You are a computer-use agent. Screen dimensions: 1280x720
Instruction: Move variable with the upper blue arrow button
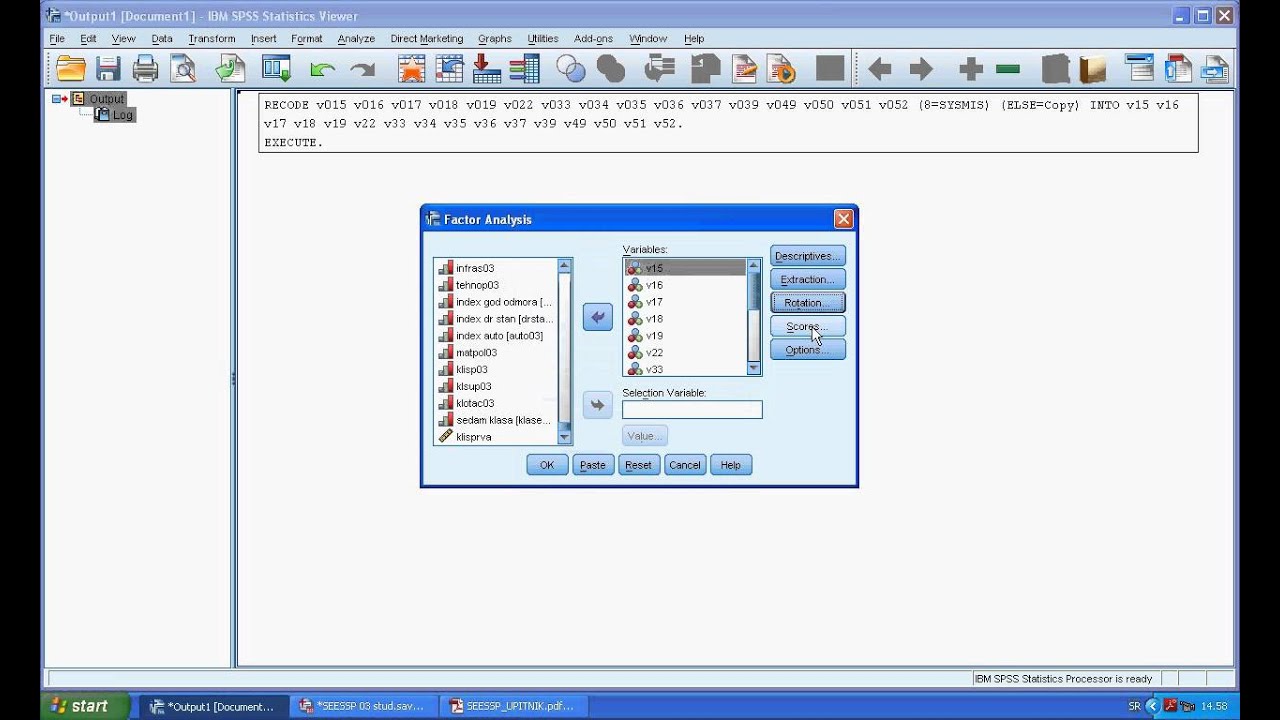pyautogui.click(x=598, y=317)
